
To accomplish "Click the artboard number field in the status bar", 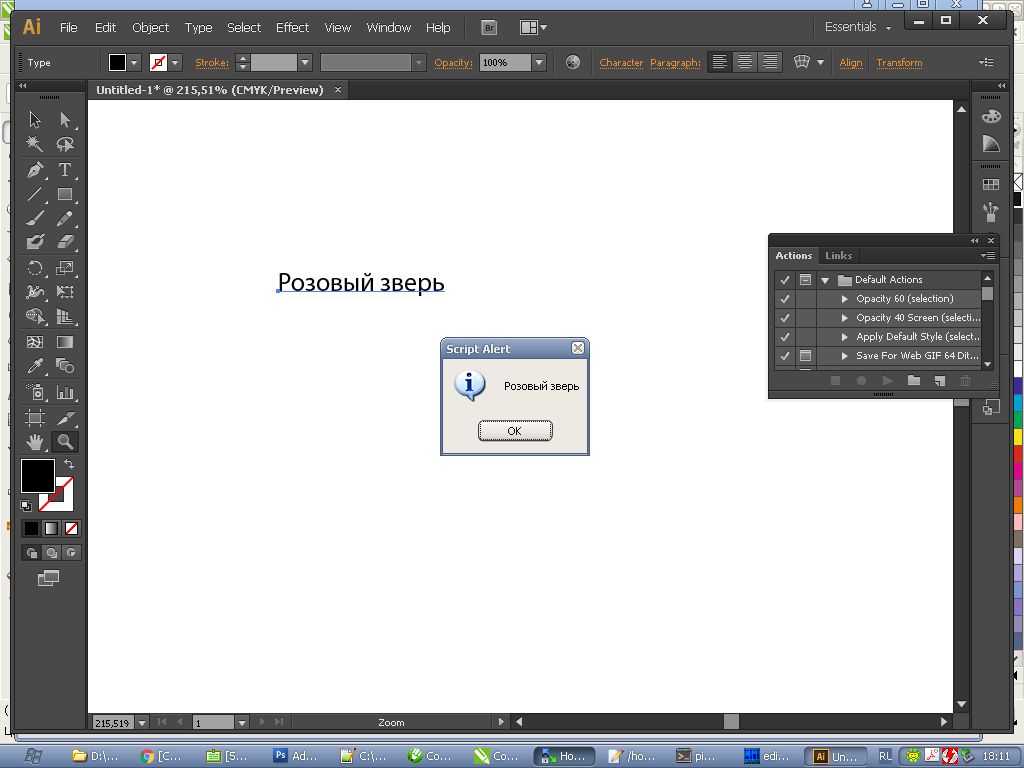I will point(213,723).
